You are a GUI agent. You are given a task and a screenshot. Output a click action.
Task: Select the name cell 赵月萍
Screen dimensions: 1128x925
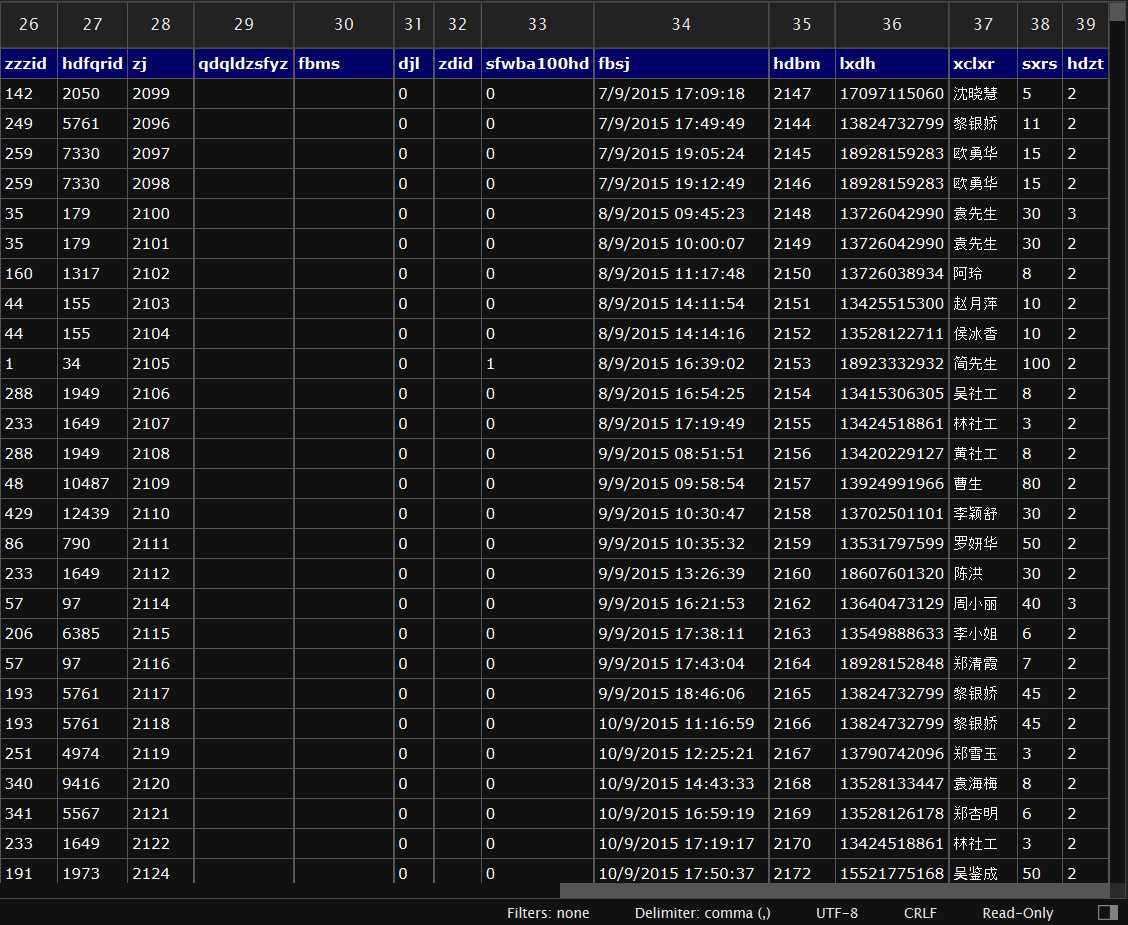(983, 304)
